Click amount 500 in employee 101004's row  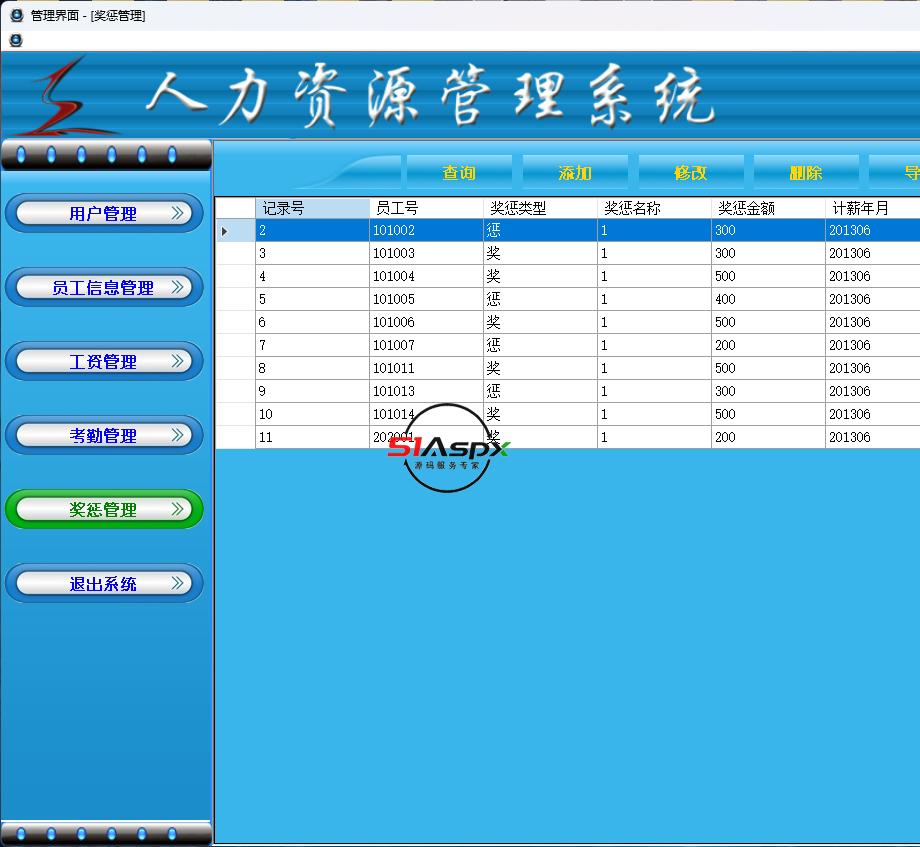(x=767, y=276)
